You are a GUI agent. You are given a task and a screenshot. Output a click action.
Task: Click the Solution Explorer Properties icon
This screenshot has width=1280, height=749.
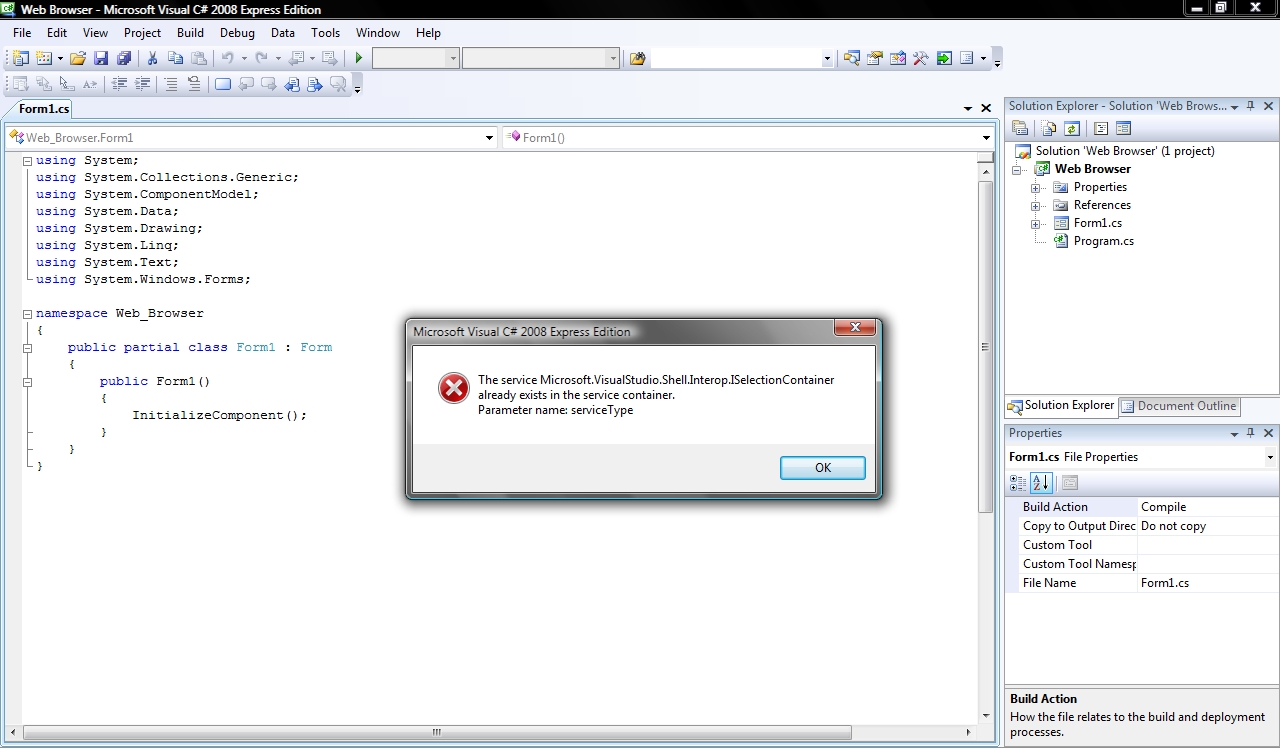click(1020, 128)
